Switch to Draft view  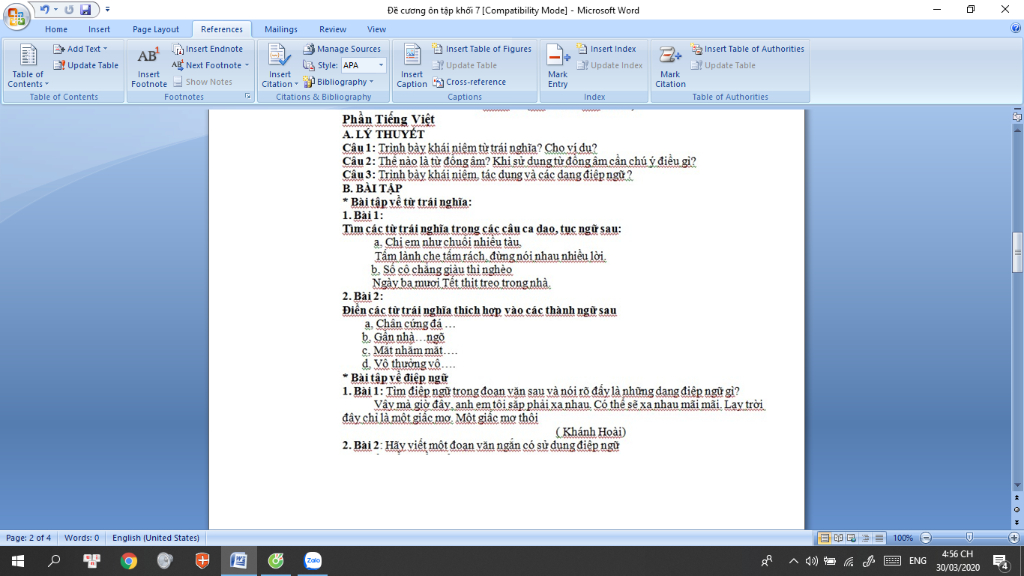pos(879,538)
